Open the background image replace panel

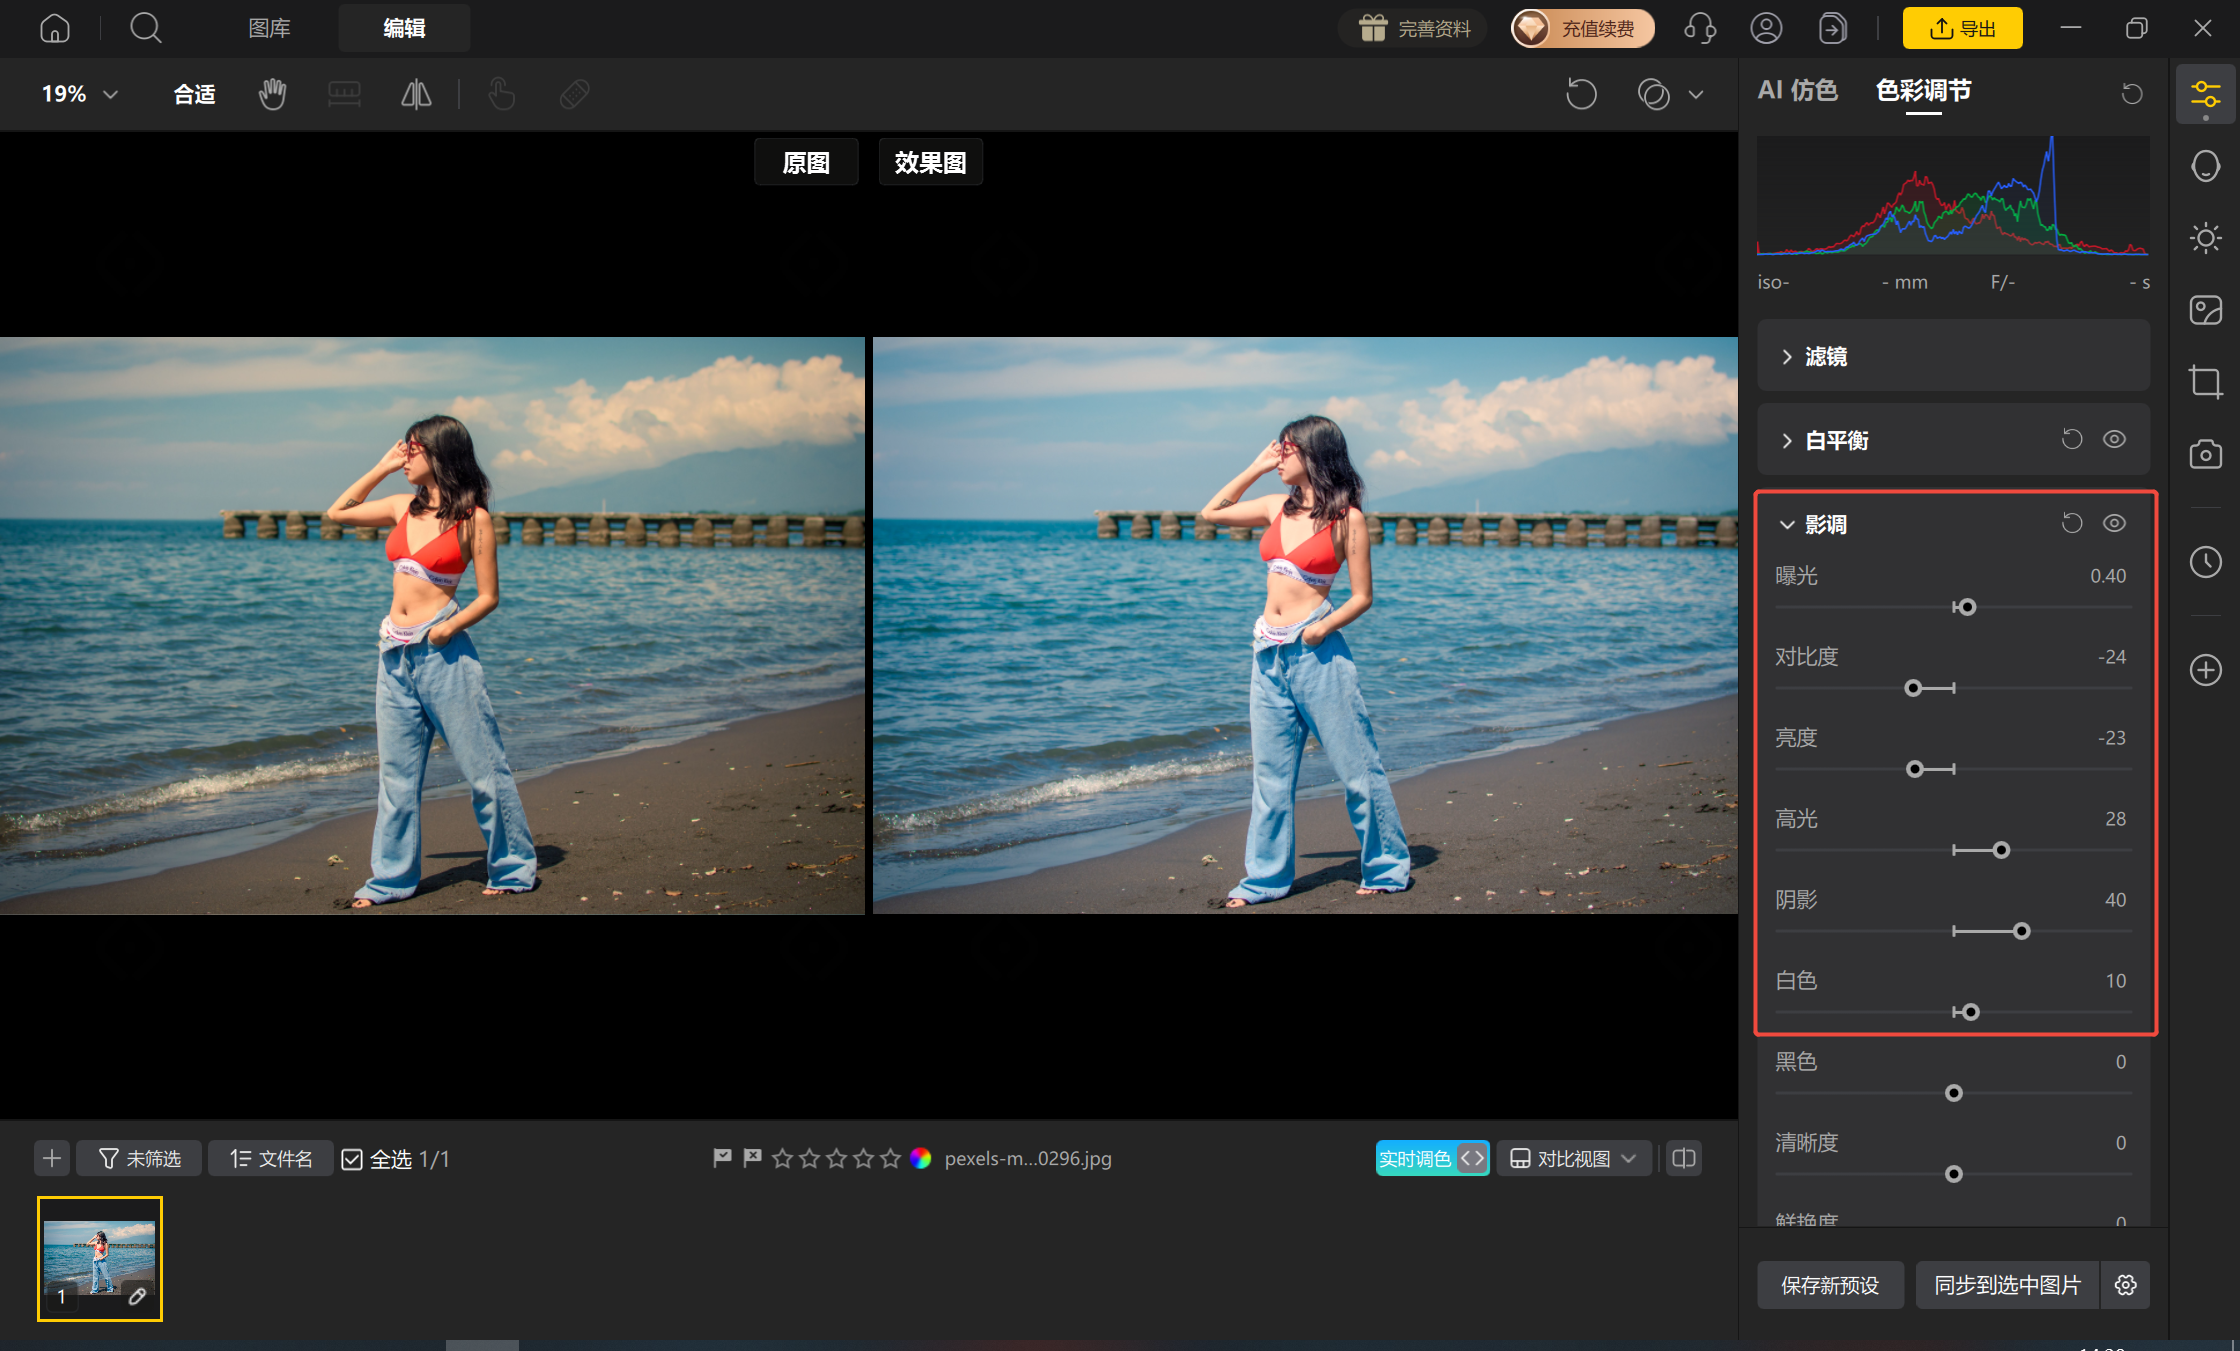(x=2205, y=310)
